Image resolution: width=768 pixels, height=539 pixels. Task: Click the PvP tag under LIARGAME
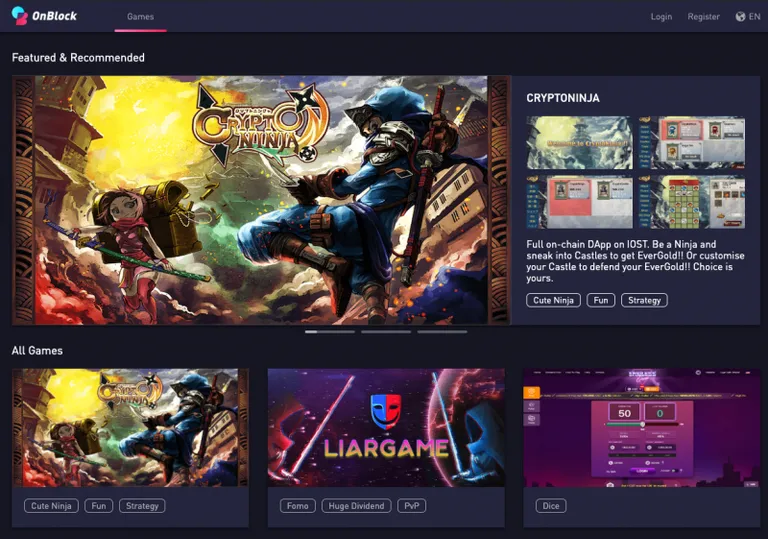tap(412, 506)
